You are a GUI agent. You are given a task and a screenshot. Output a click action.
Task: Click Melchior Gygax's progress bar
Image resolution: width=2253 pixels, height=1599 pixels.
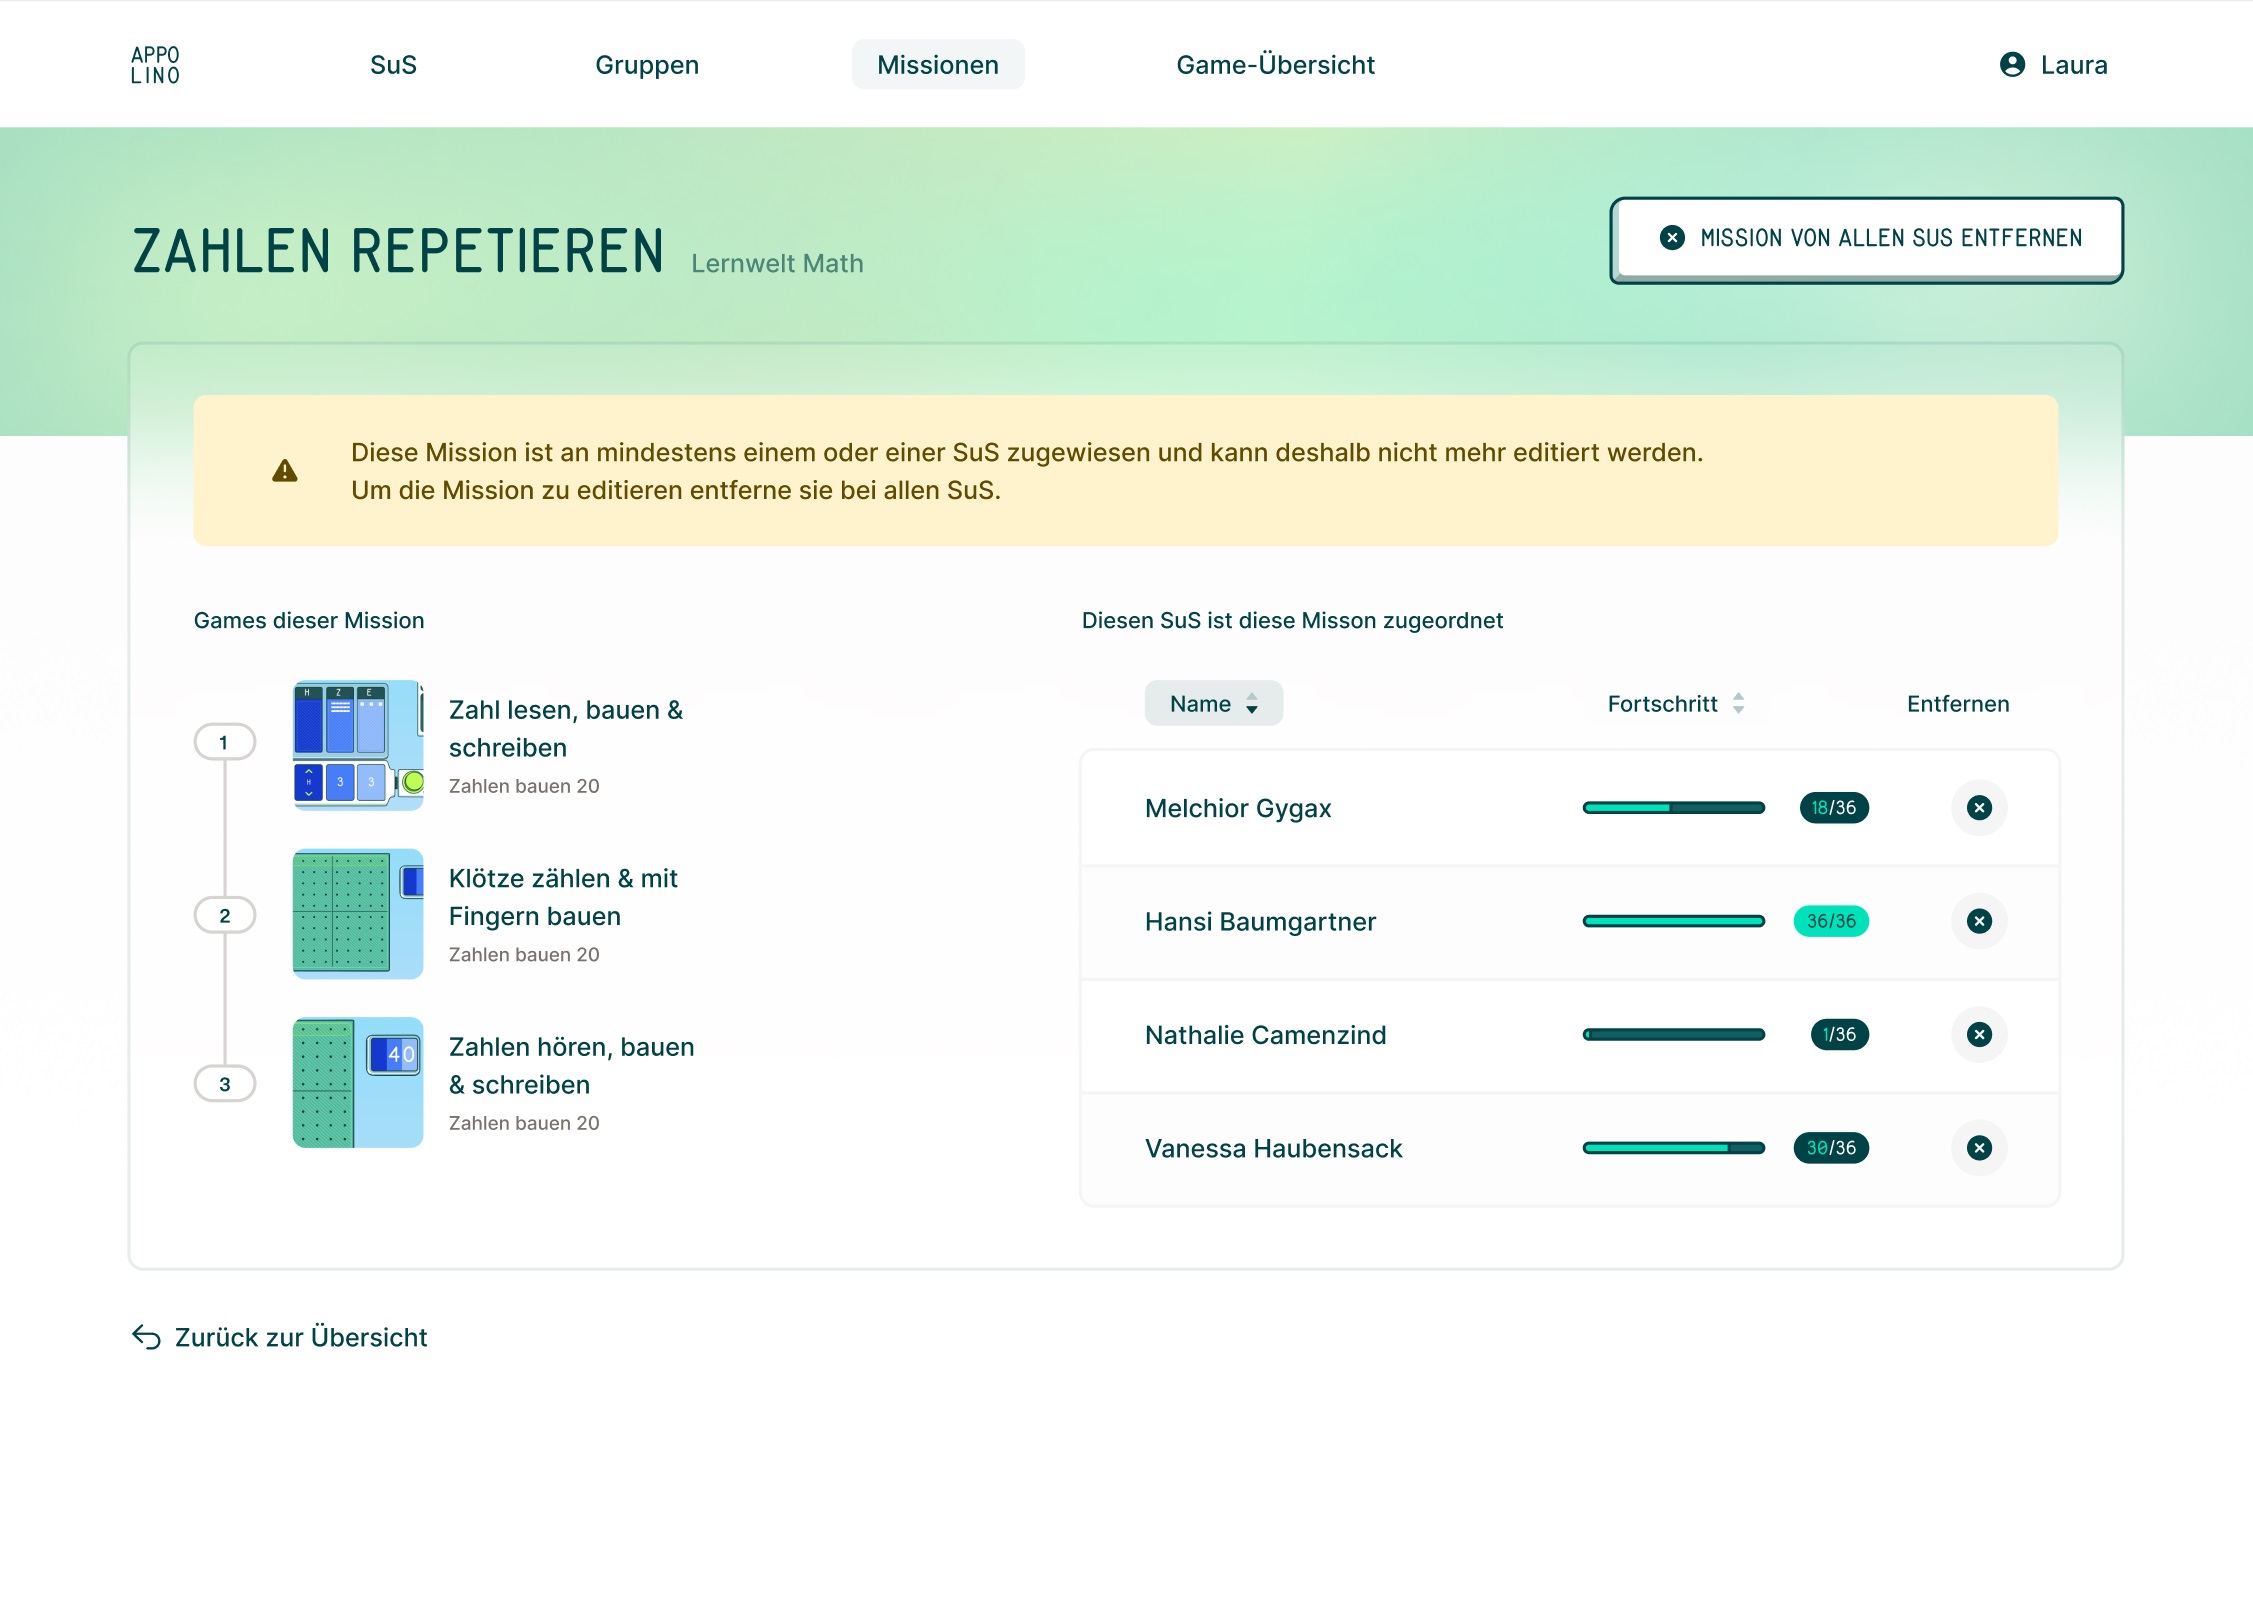(1672, 808)
